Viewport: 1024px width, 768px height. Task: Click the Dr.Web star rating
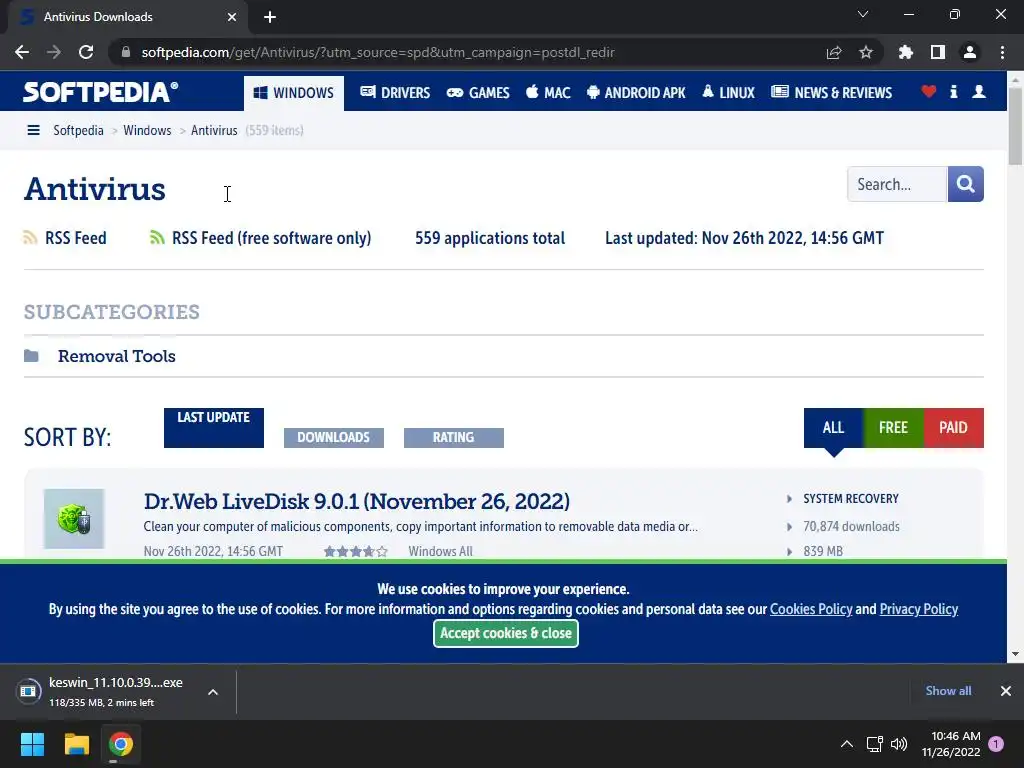pos(356,552)
